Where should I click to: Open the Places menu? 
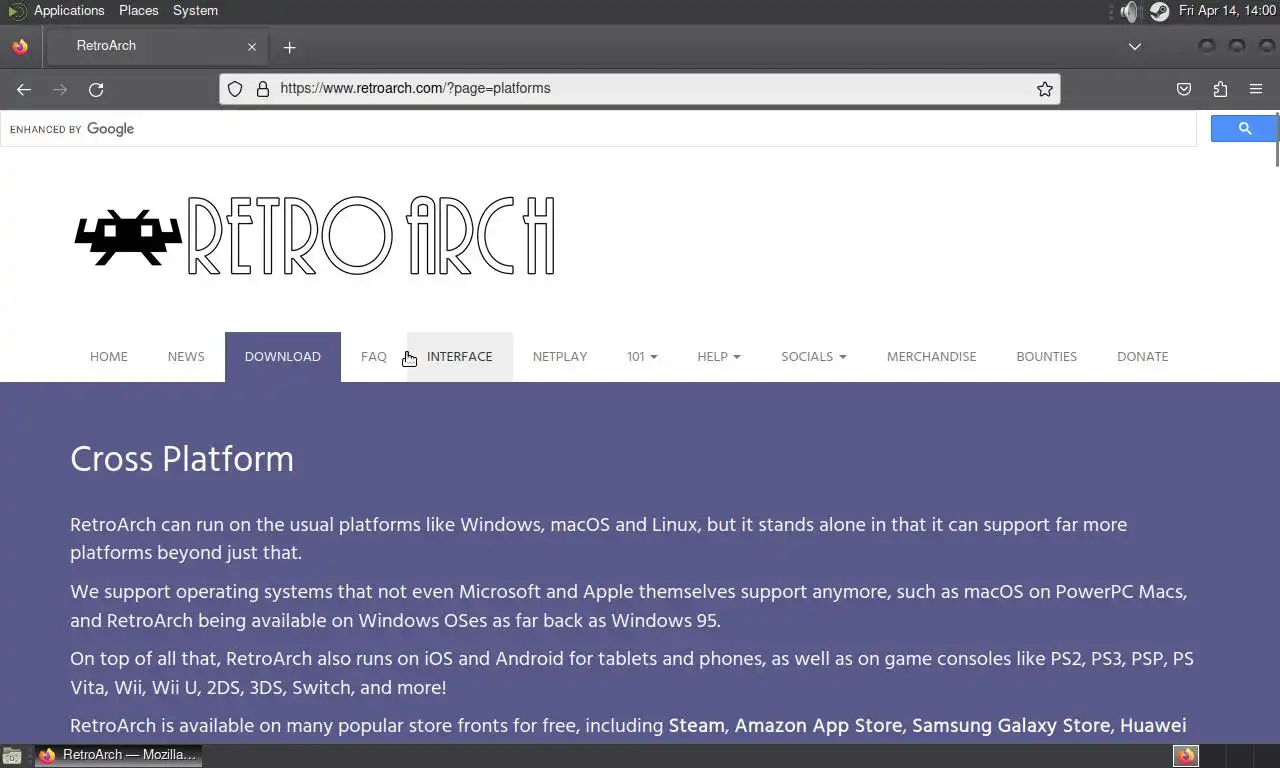(139, 11)
